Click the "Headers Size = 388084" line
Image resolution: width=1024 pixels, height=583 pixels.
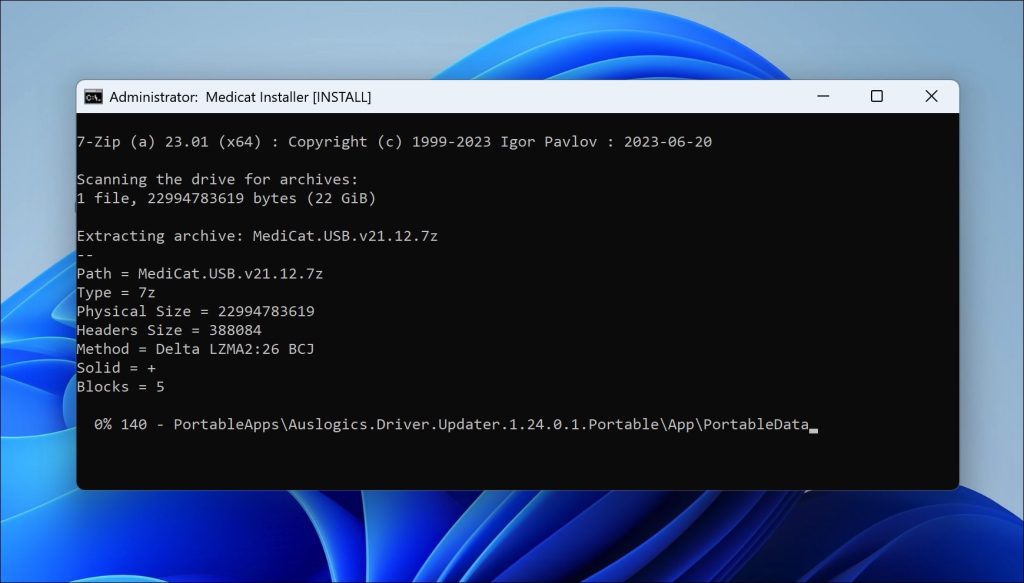point(169,330)
